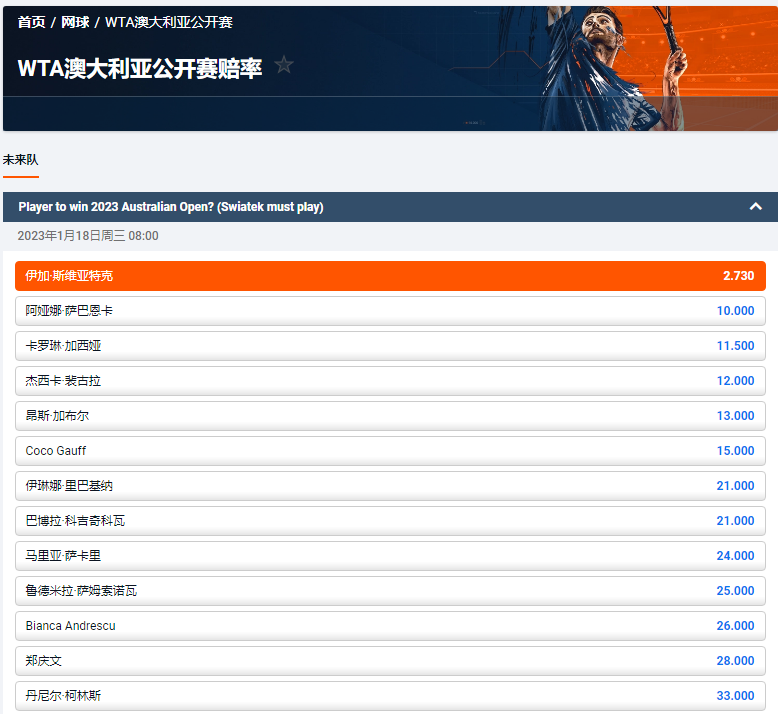Select 郑庆文 at odds 28.000
The image size is (778, 714).
tap(390, 661)
